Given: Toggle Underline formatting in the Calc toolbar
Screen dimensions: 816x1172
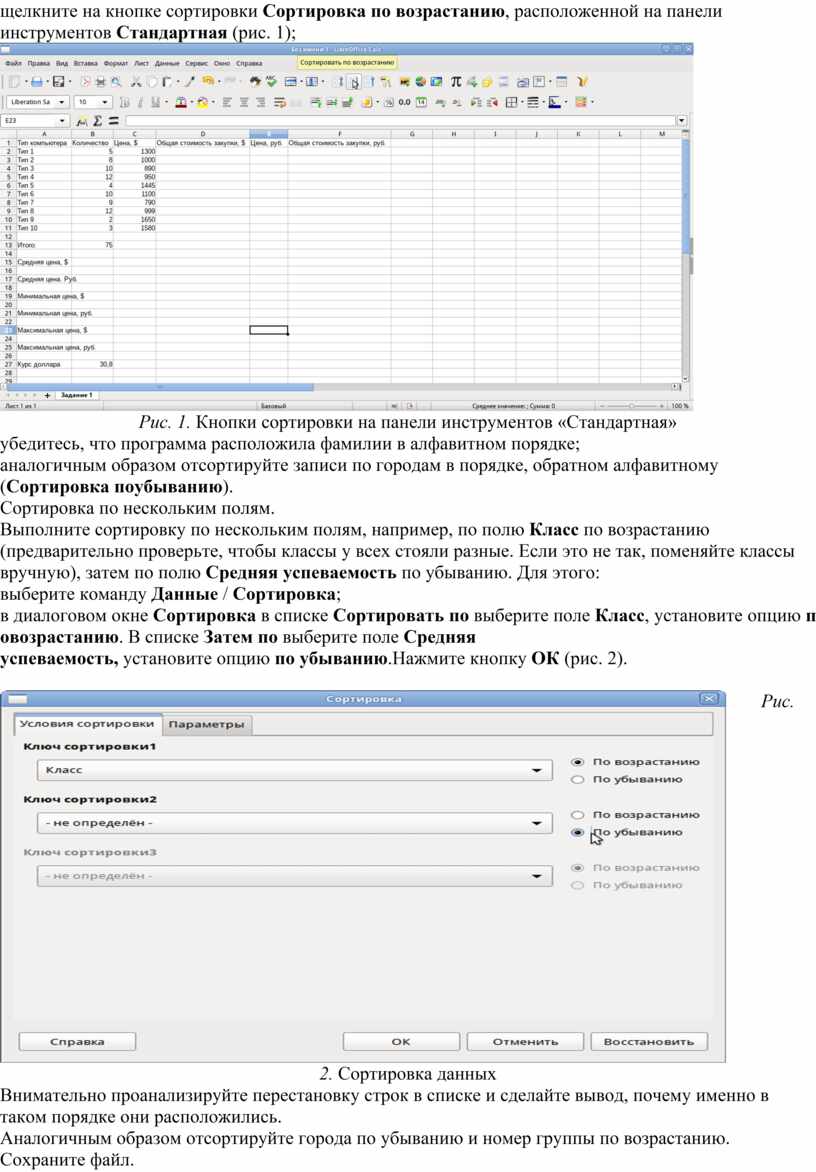Looking at the screenshot, I should tap(155, 102).
